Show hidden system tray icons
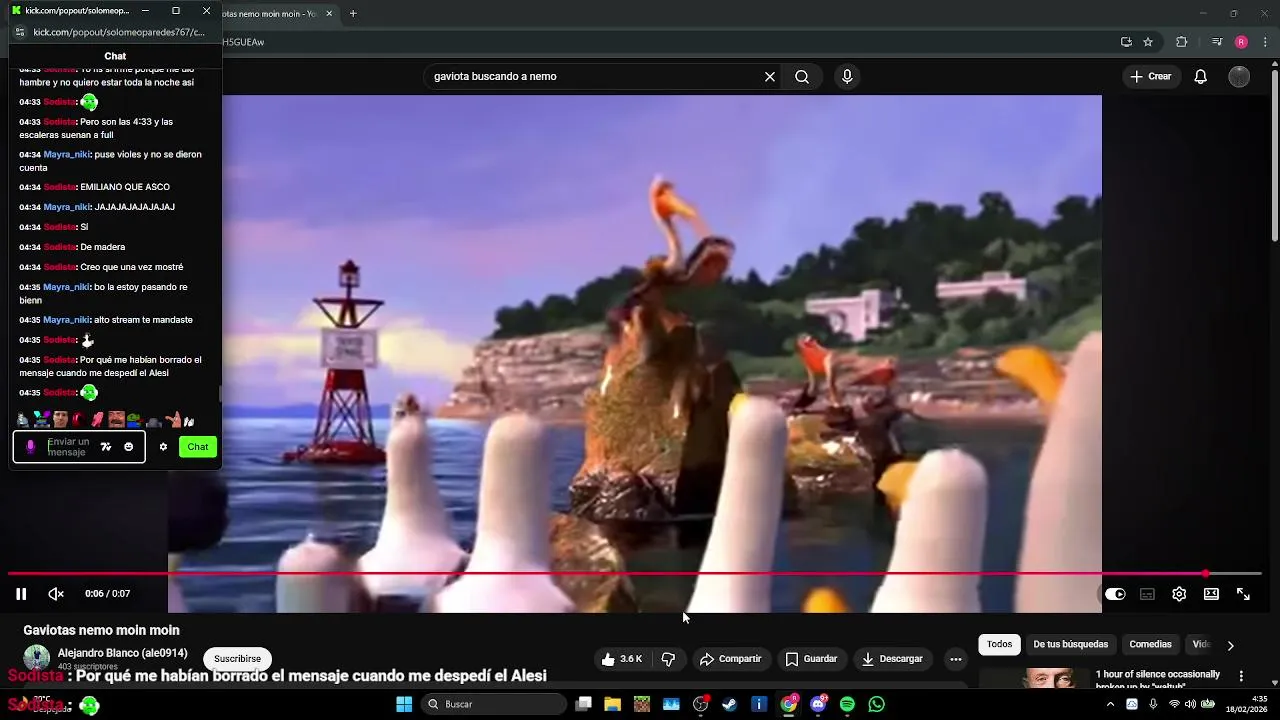The image size is (1280, 720). point(1110,704)
